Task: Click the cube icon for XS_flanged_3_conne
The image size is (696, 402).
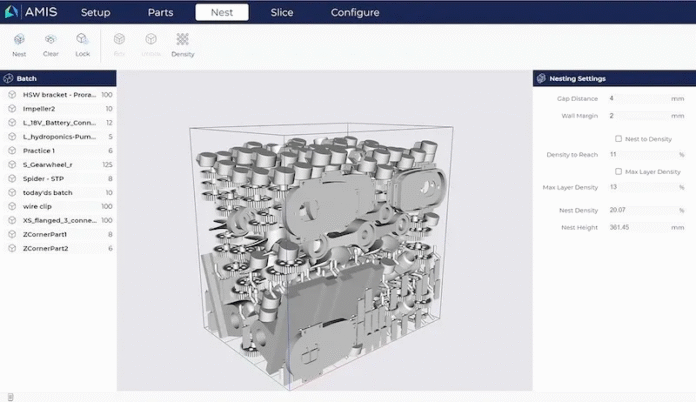Action: (x=12, y=220)
